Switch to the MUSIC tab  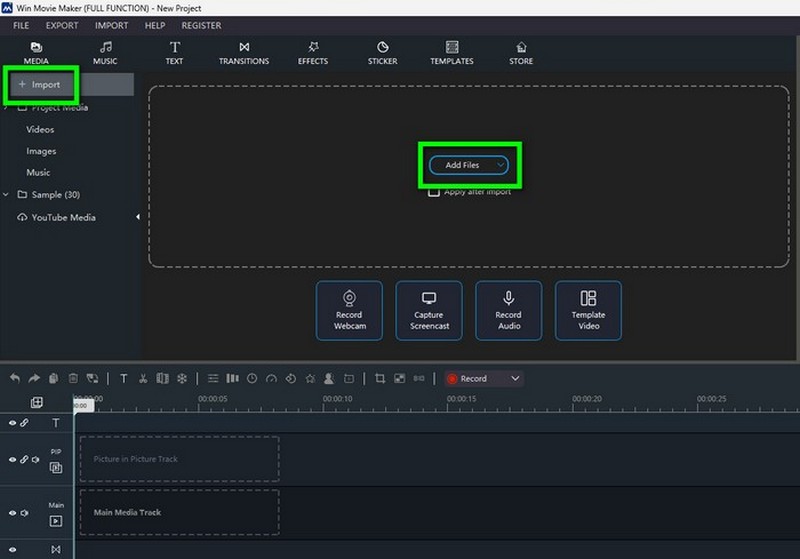[x=105, y=53]
